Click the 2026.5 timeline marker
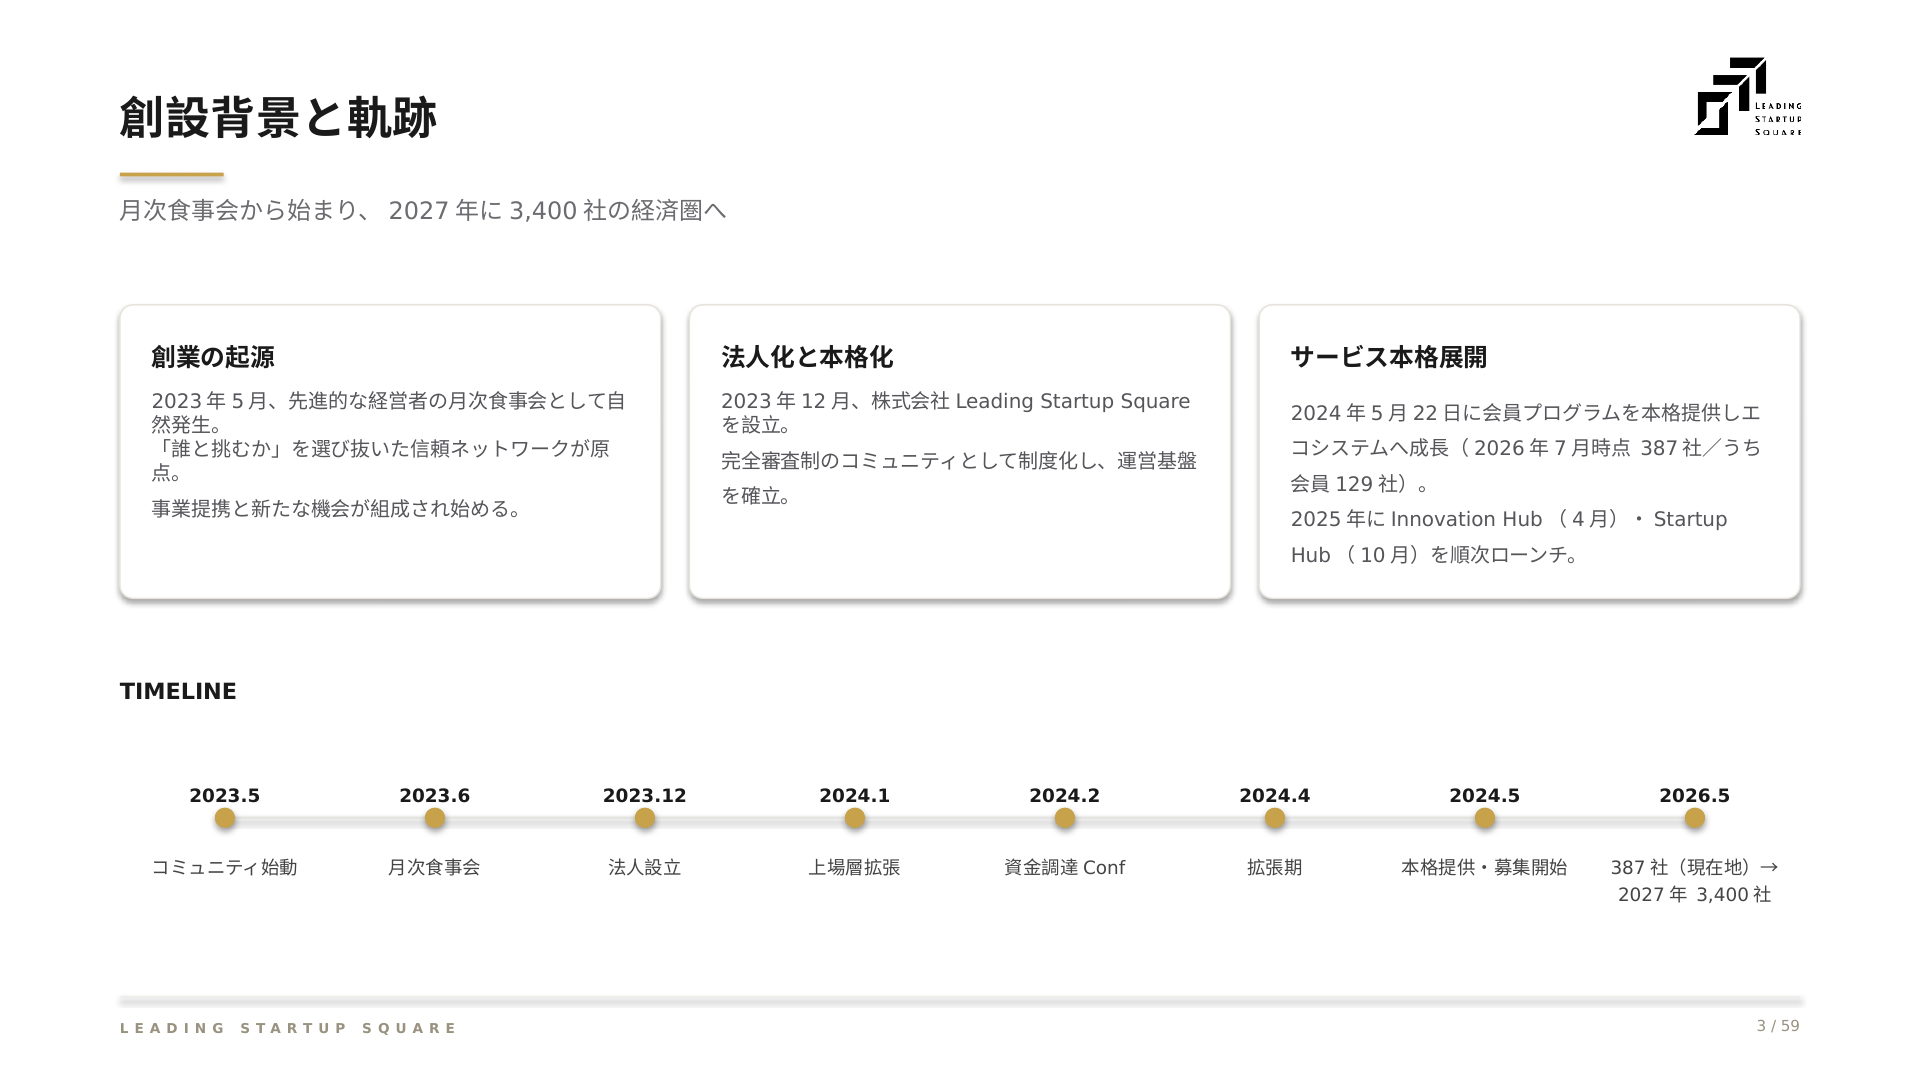Screen dimensions: 1921x1080 point(1695,818)
